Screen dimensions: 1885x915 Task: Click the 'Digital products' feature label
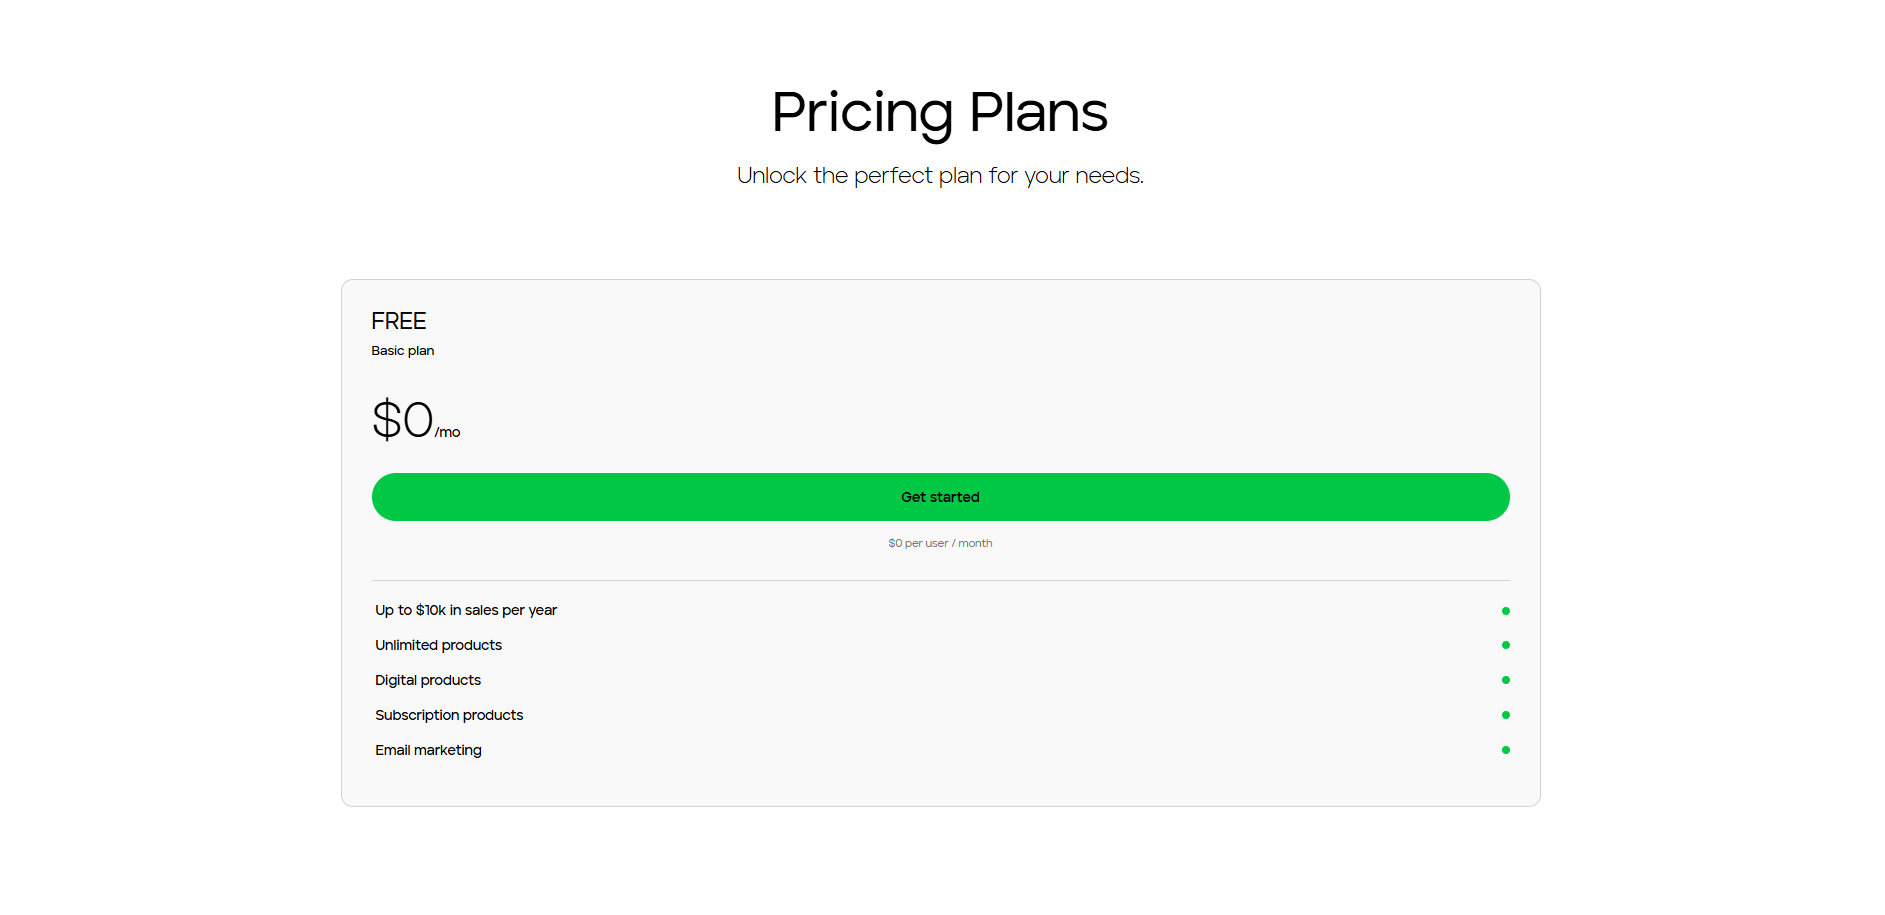pos(428,680)
